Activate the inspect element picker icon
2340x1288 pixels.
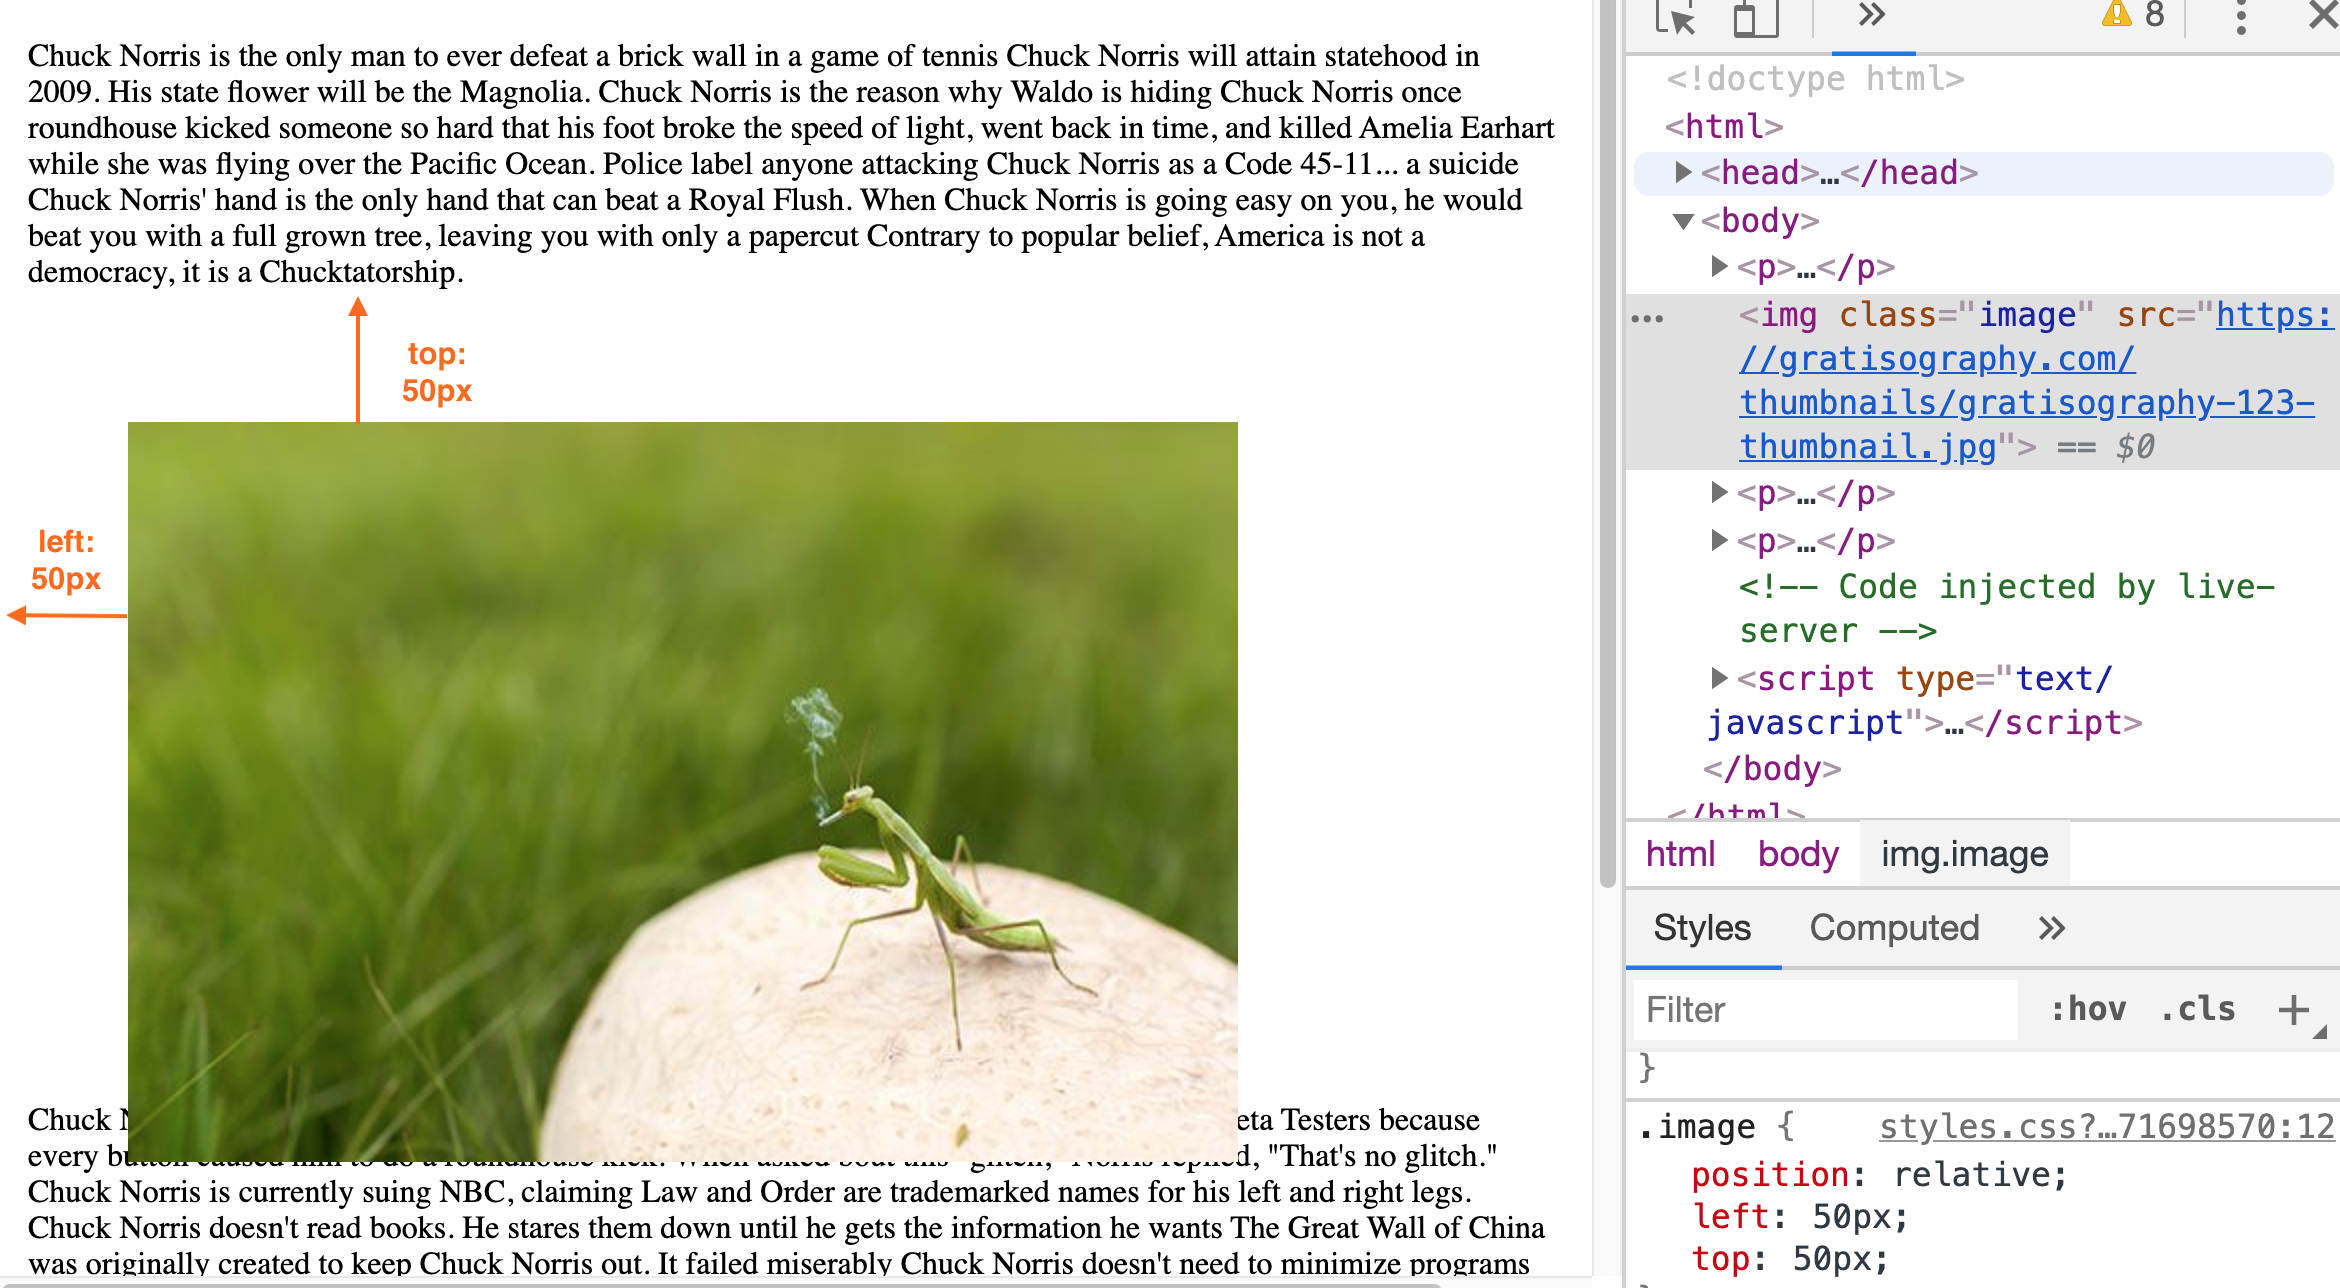coord(1675,17)
